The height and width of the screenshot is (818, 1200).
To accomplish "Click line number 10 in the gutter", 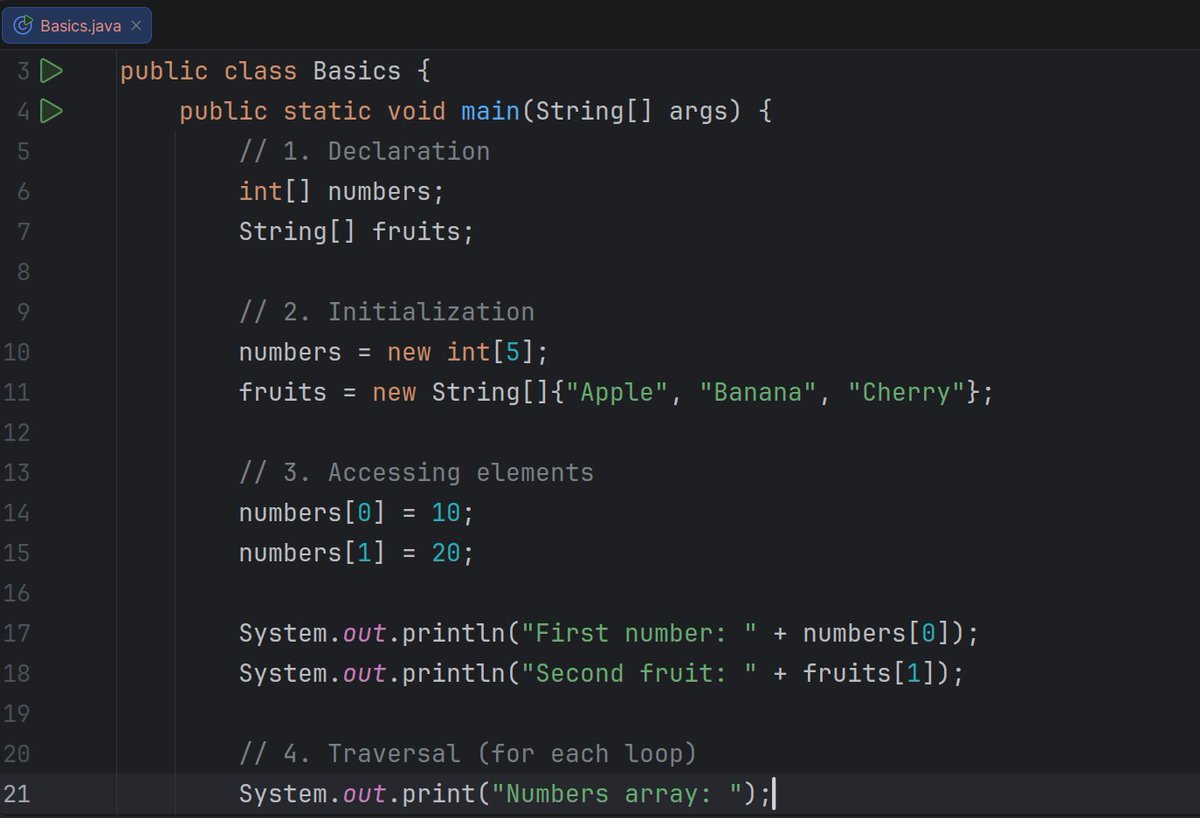I will point(17,352).
